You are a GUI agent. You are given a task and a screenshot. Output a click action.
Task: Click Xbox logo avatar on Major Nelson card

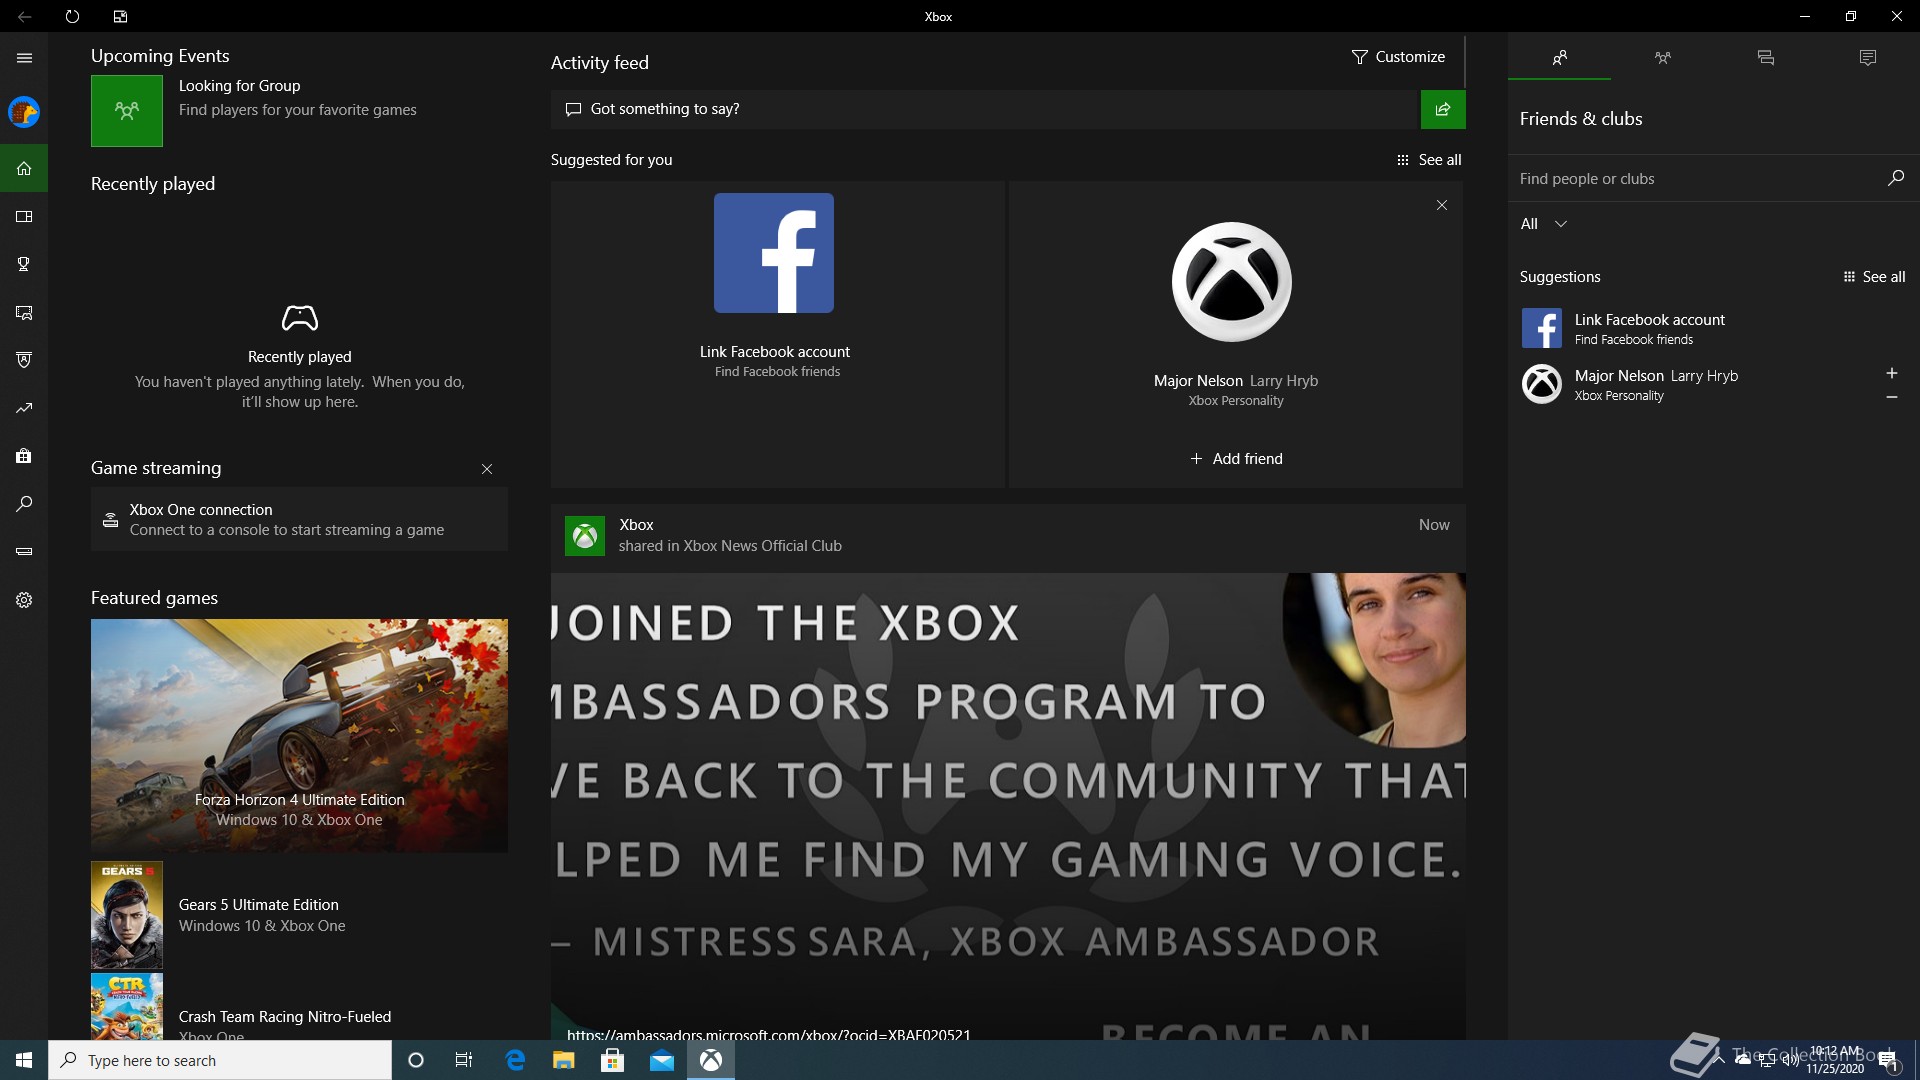pyautogui.click(x=1231, y=281)
